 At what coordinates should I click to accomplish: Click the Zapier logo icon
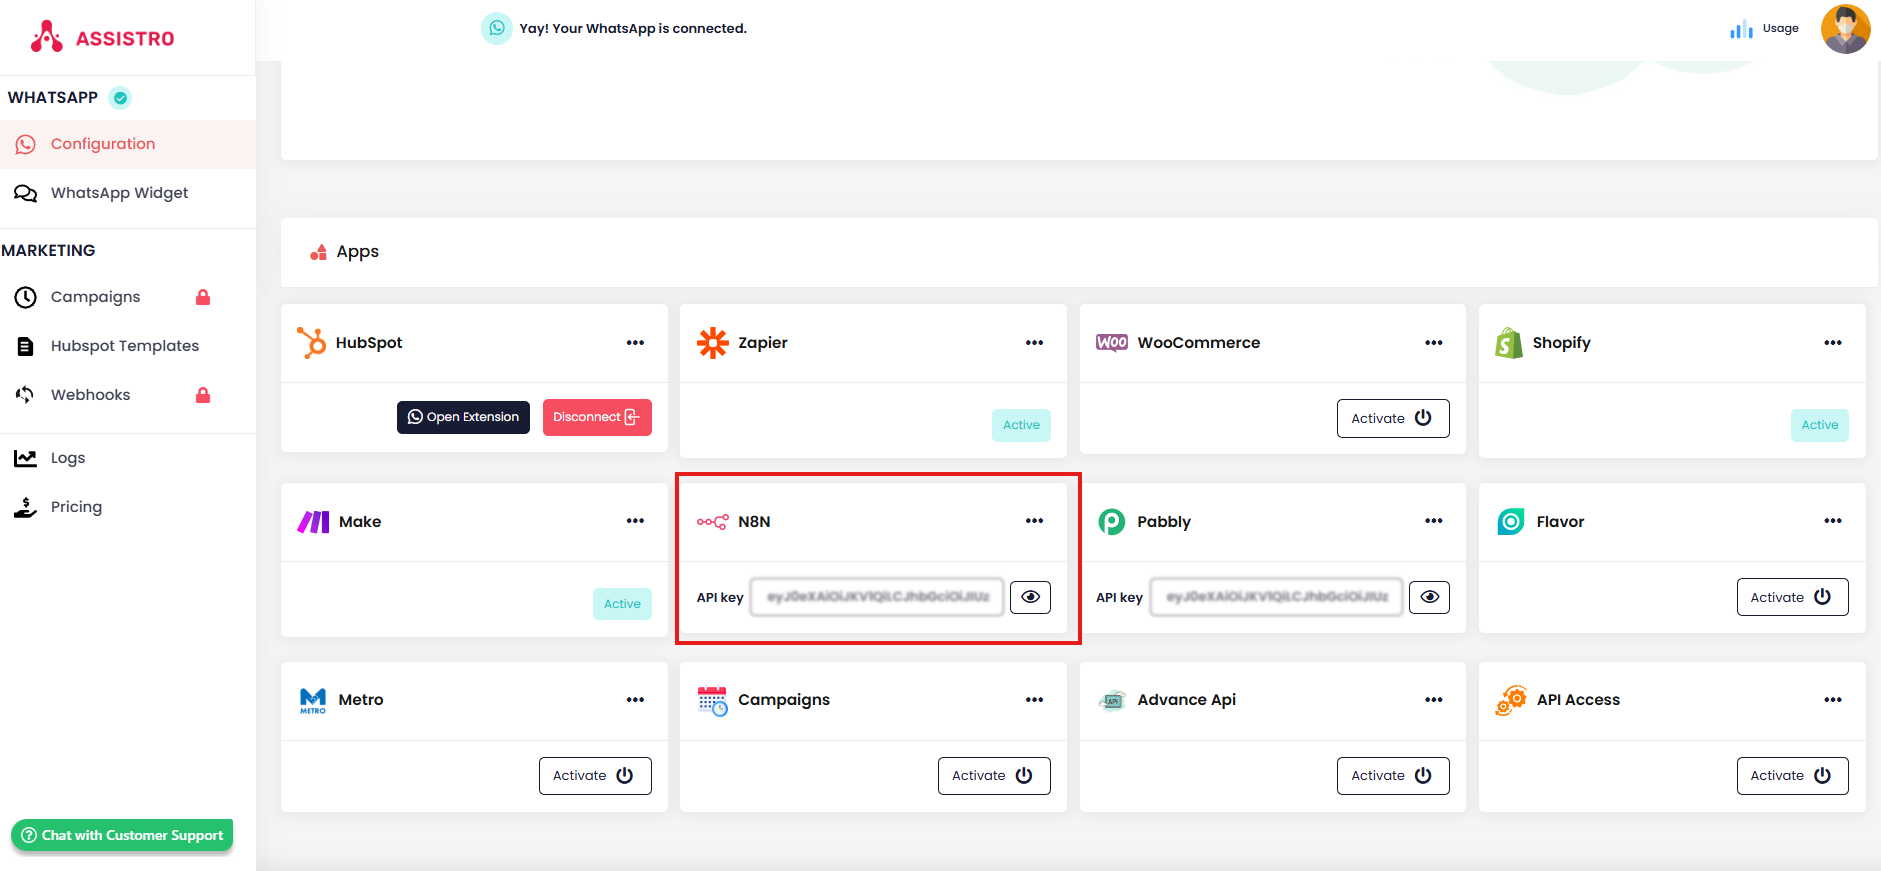[713, 343]
